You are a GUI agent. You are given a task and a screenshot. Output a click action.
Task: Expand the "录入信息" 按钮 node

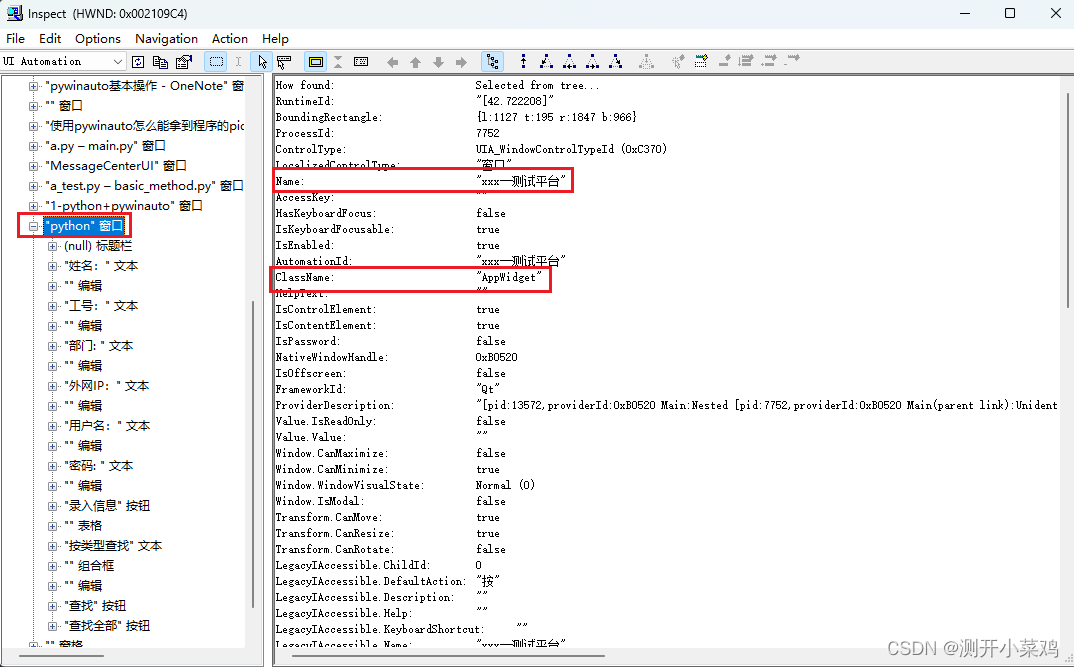(52, 506)
